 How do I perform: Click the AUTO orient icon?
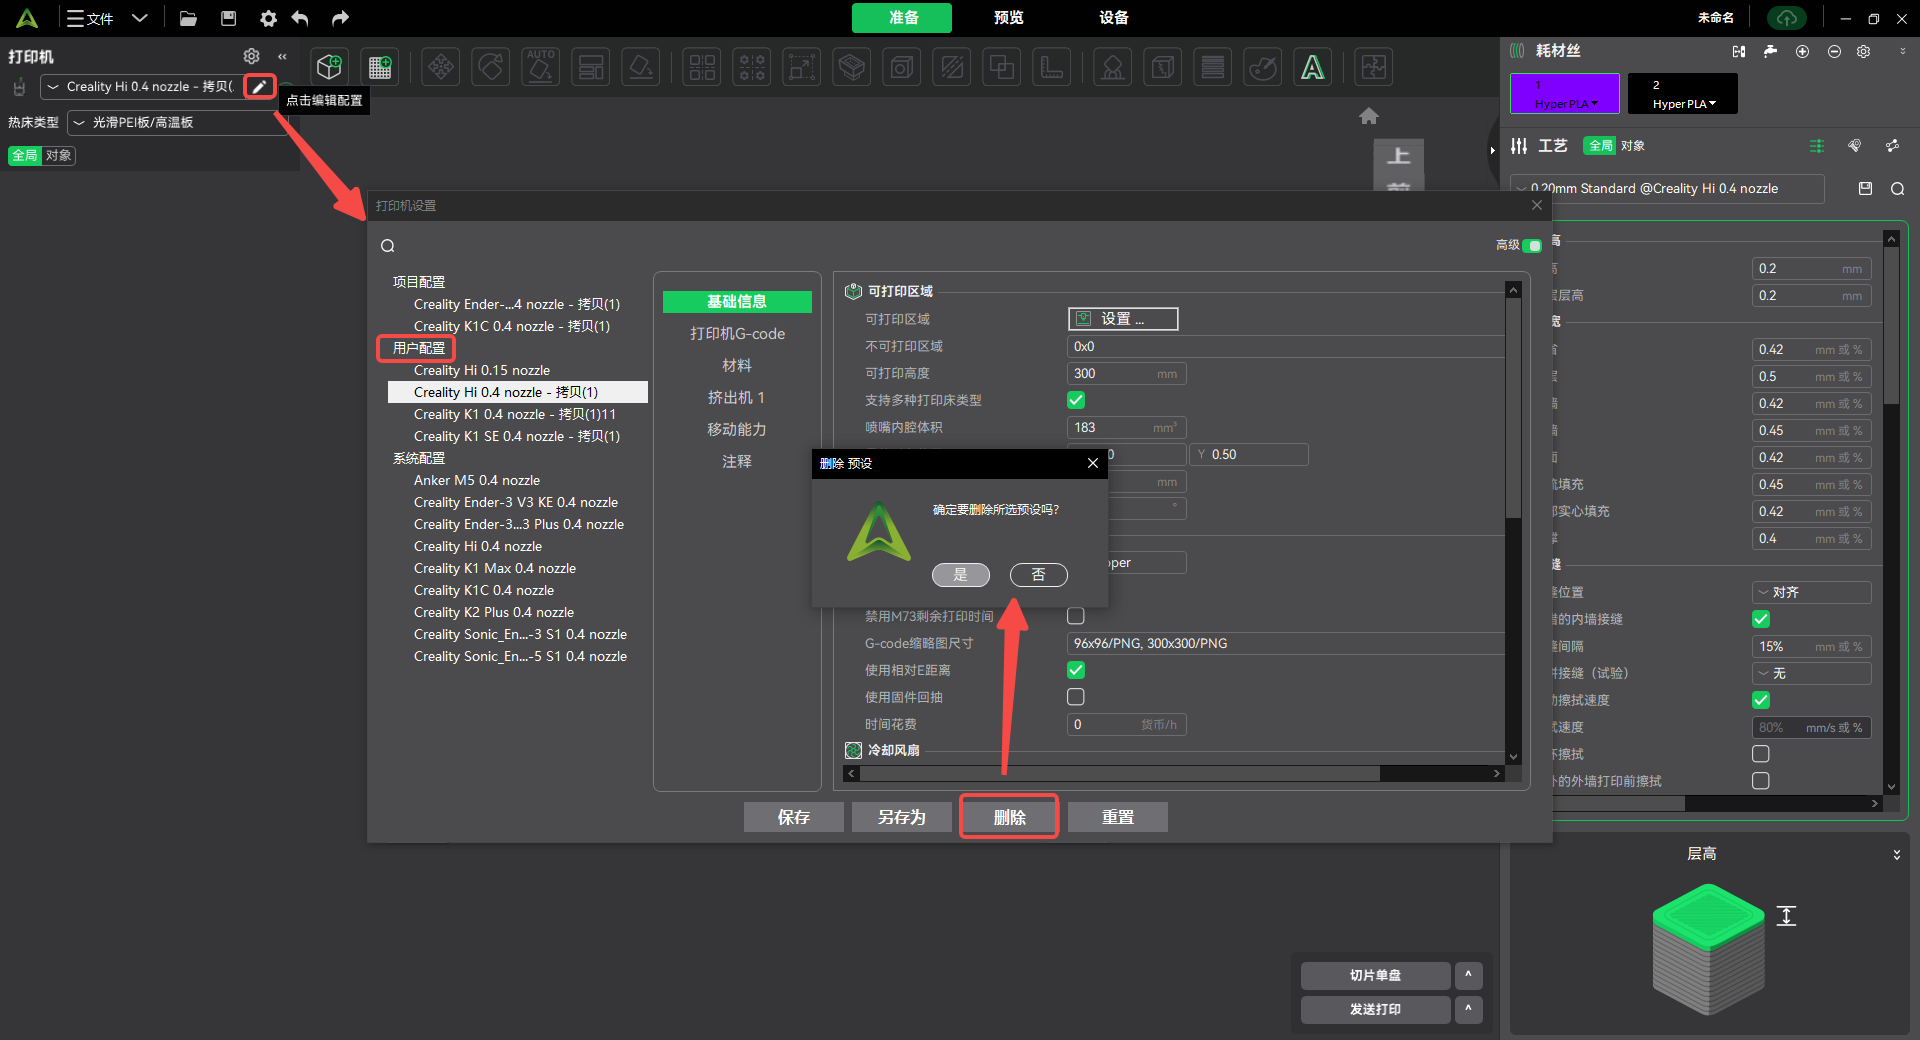pyautogui.click(x=541, y=67)
